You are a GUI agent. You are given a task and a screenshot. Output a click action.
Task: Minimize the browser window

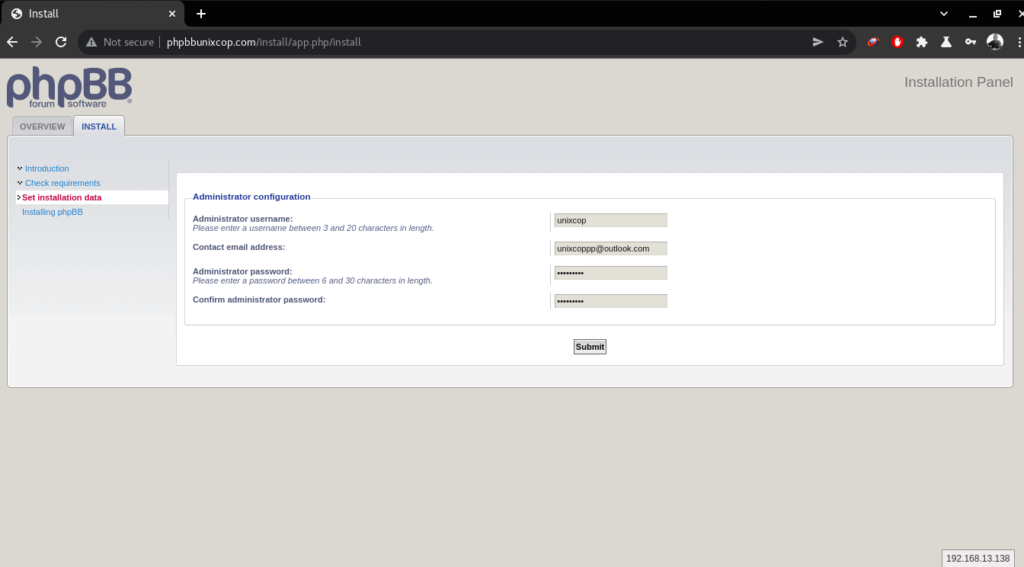tap(972, 14)
